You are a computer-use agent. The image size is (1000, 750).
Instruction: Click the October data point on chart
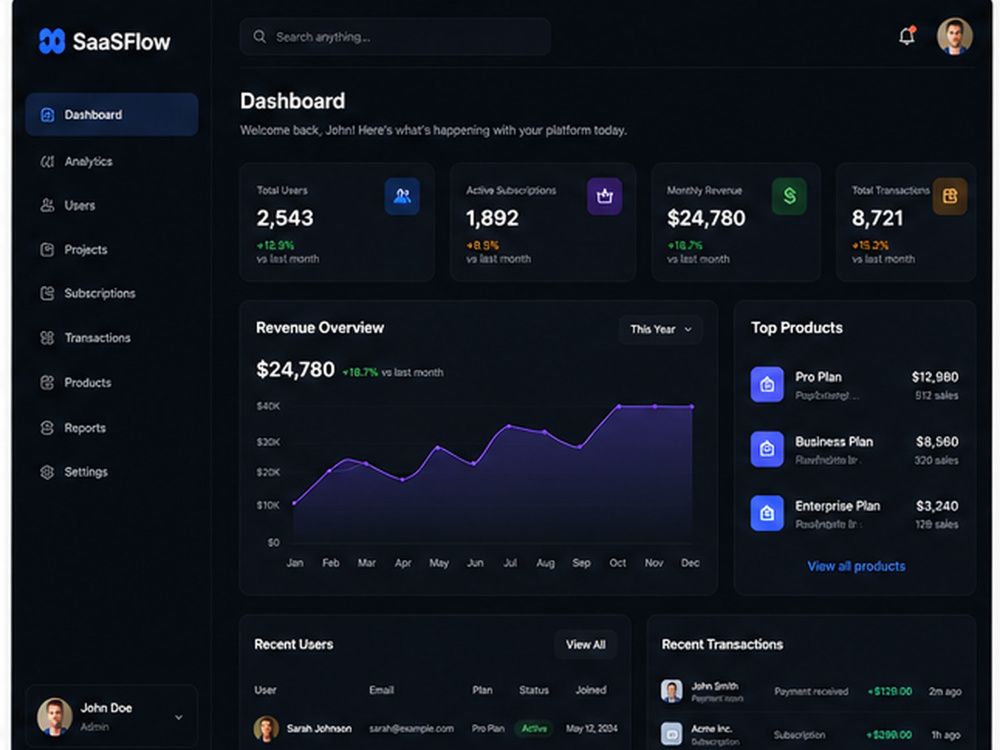point(619,406)
